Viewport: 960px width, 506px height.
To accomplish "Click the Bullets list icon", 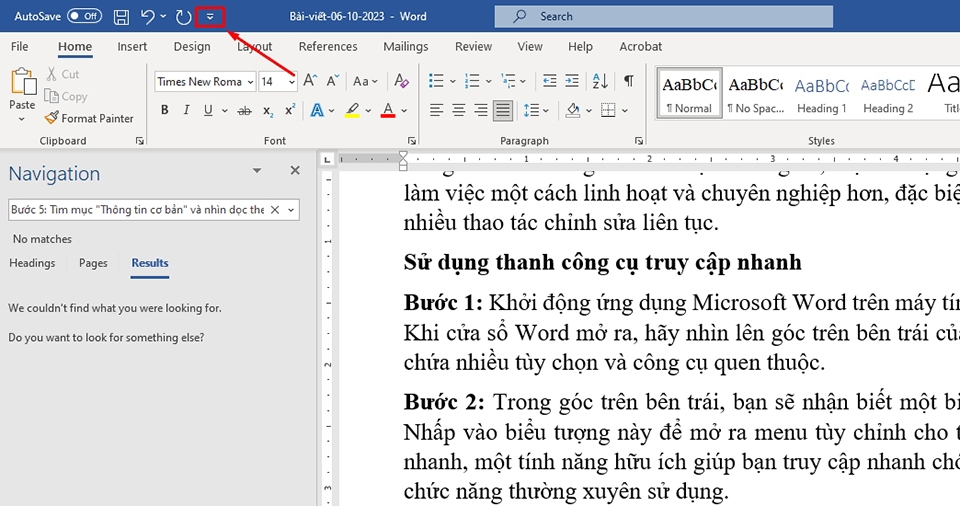I will pos(436,81).
